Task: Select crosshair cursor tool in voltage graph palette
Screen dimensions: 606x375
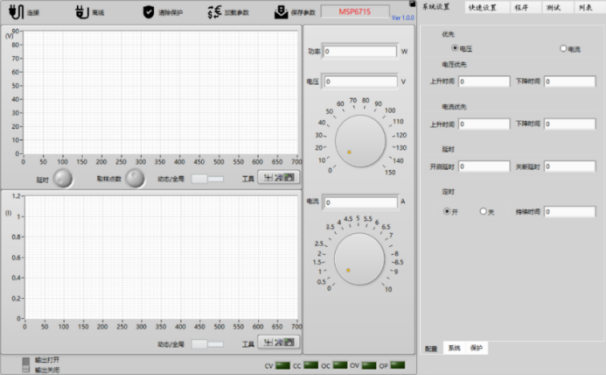Action: coord(268,177)
